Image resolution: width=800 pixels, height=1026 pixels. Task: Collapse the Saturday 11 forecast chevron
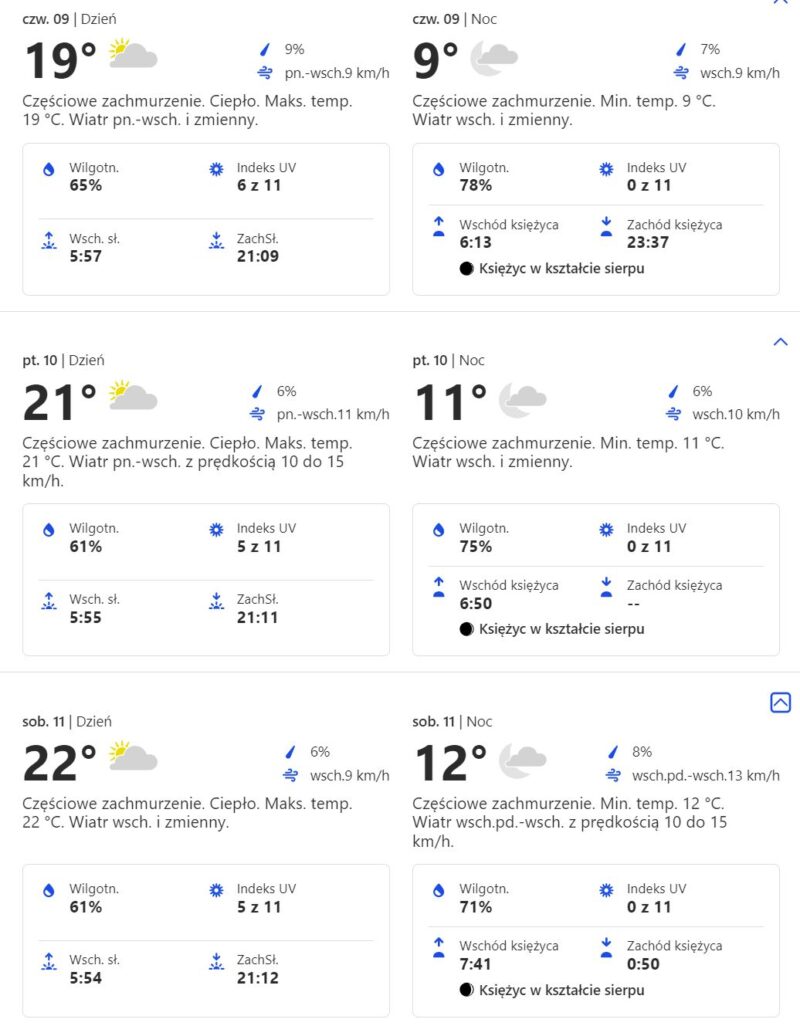[781, 703]
